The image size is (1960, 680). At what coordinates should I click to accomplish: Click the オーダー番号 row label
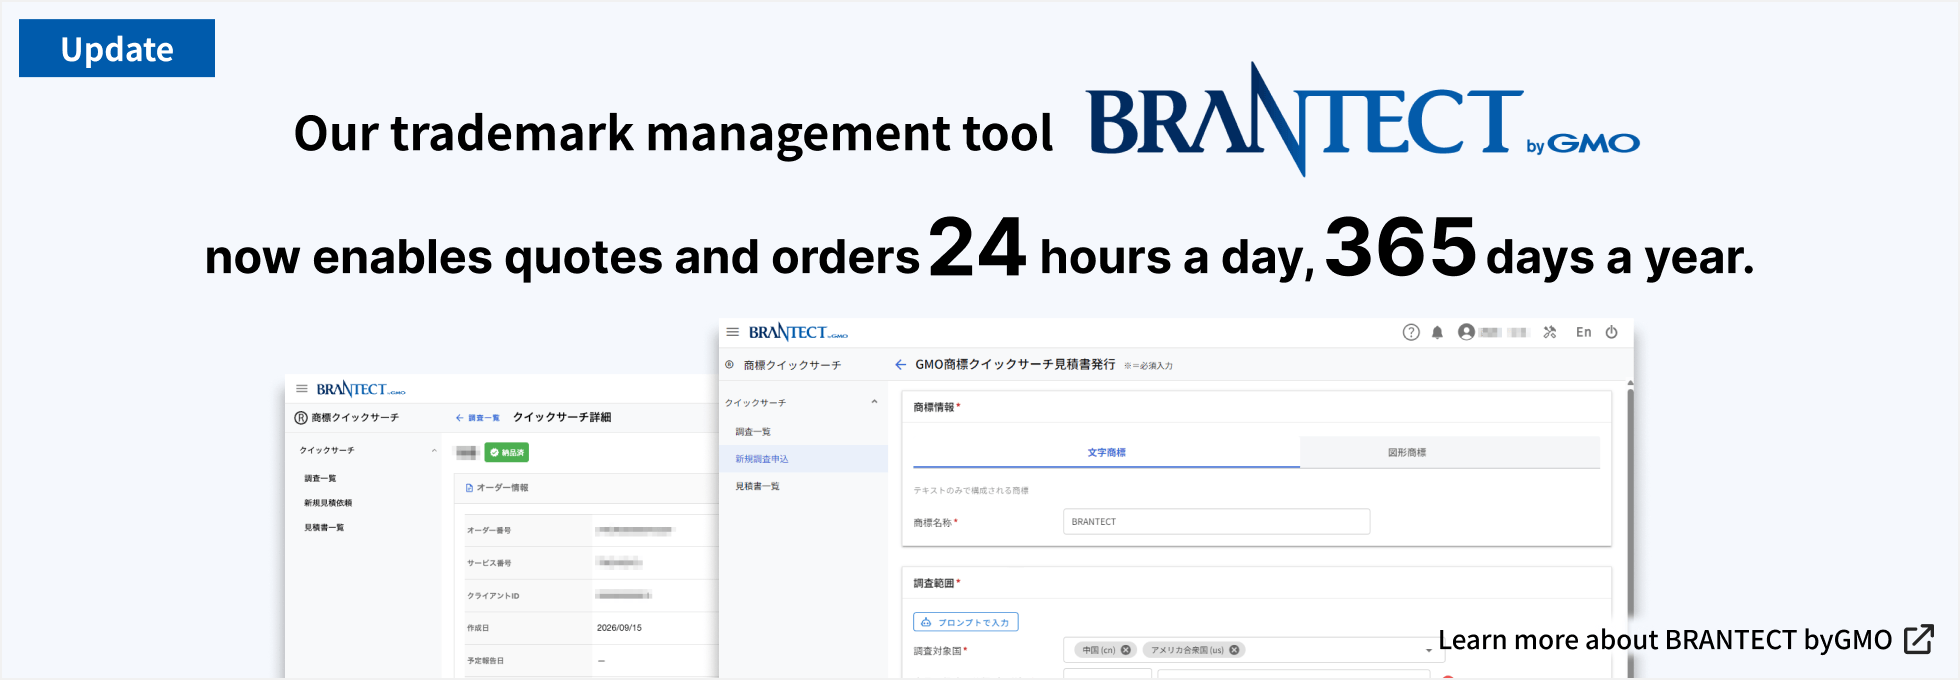[x=489, y=530]
